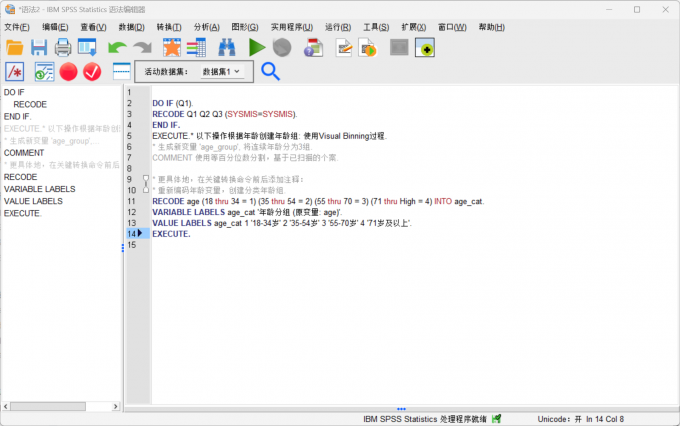Open the 数据(D) menu
The height and width of the screenshot is (426, 680).
coord(131,27)
